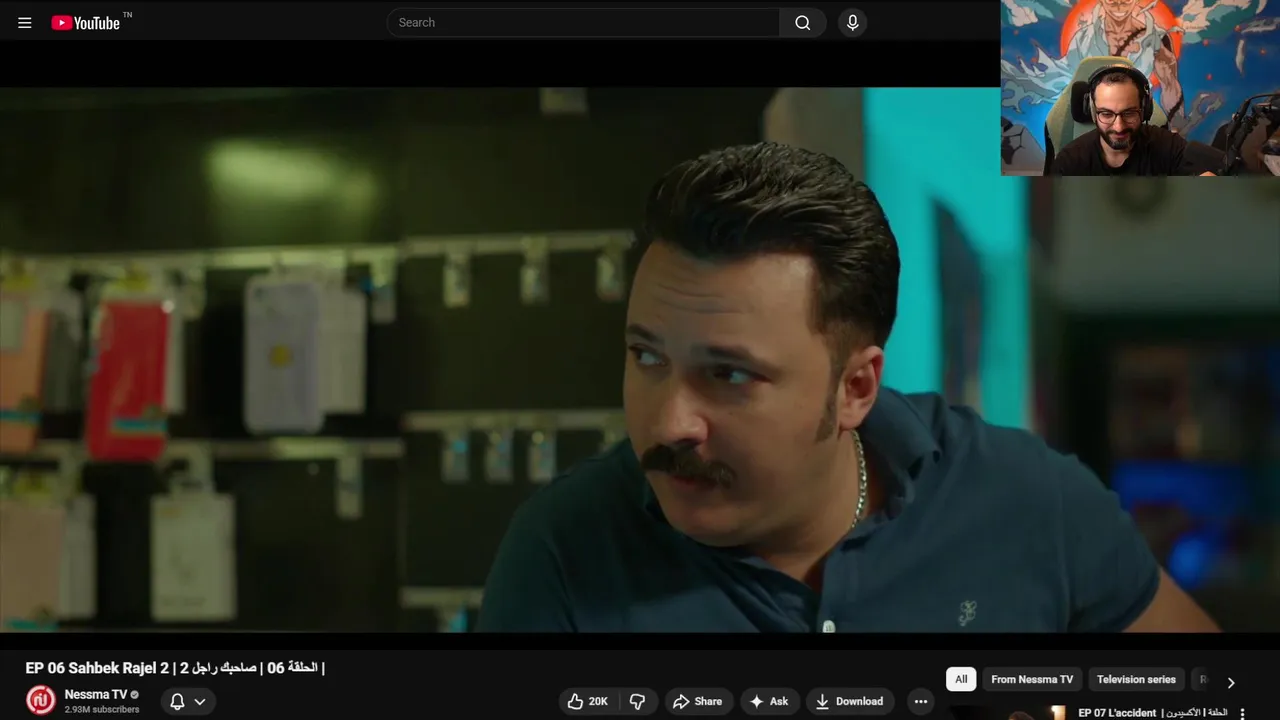This screenshot has height=720, width=1280.
Task: Open the Nessma TV channel avatar
Action: click(41, 700)
